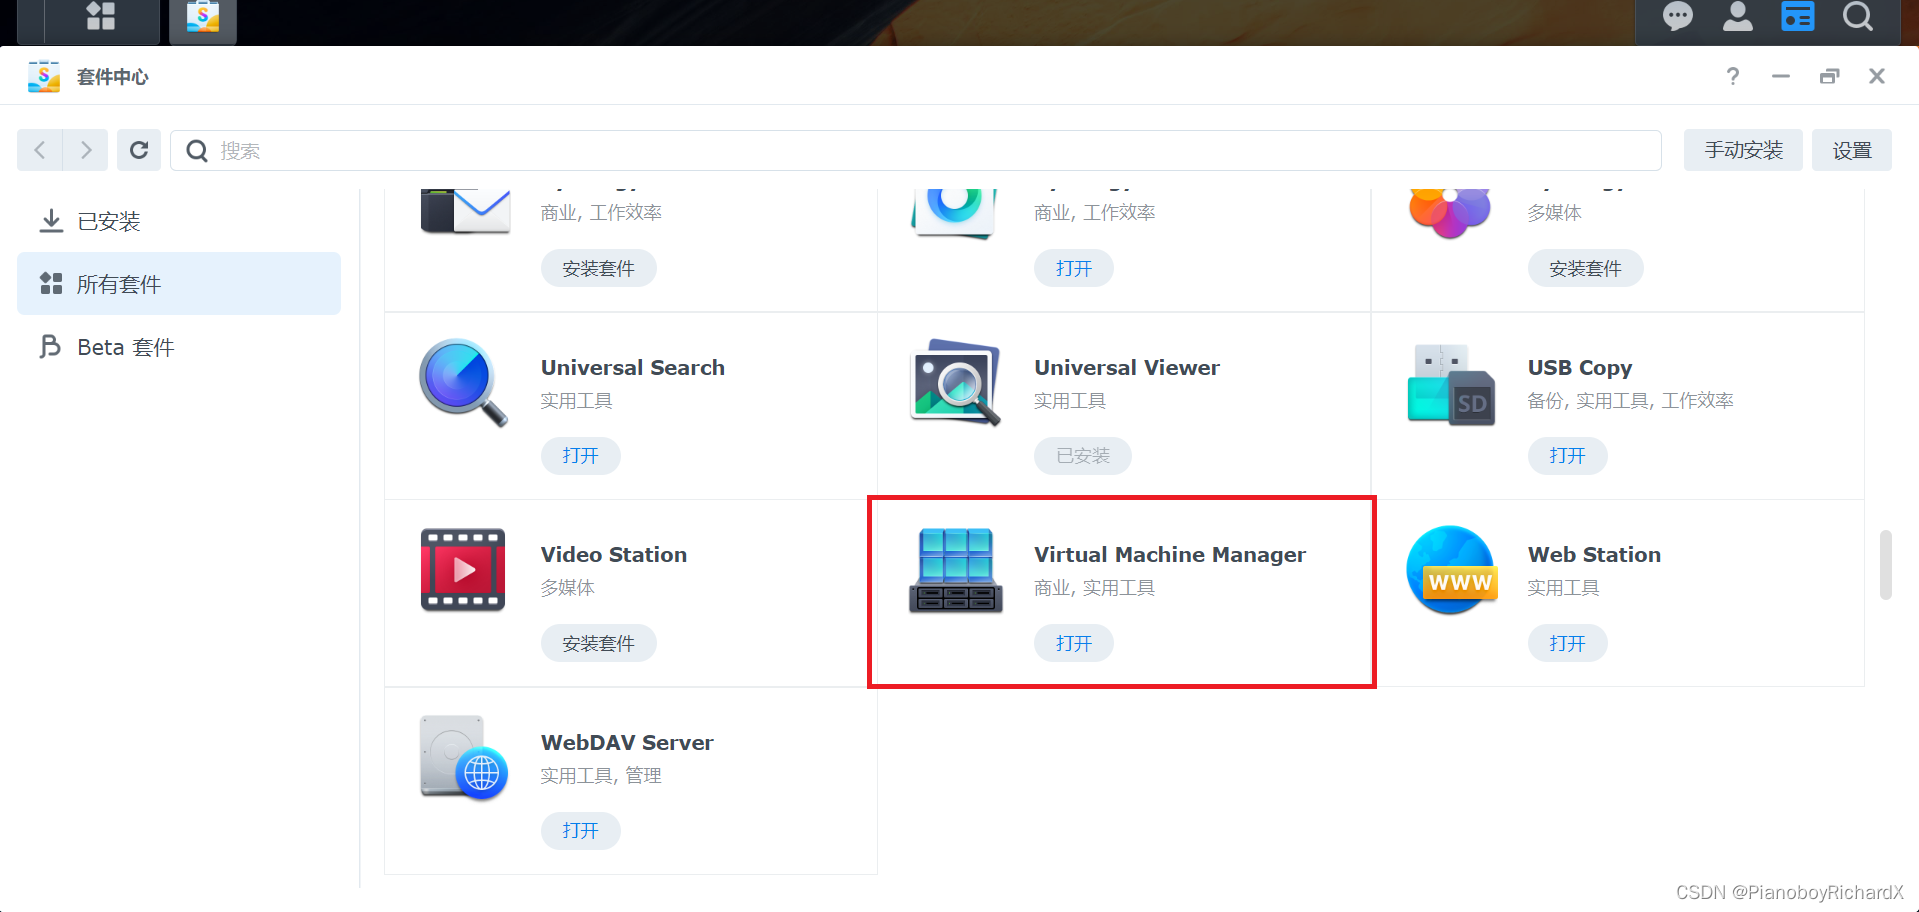Viewport: 1919px width, 912px height.
Task: Click the Video Station film icon
Action: click(x=463, y=570)
